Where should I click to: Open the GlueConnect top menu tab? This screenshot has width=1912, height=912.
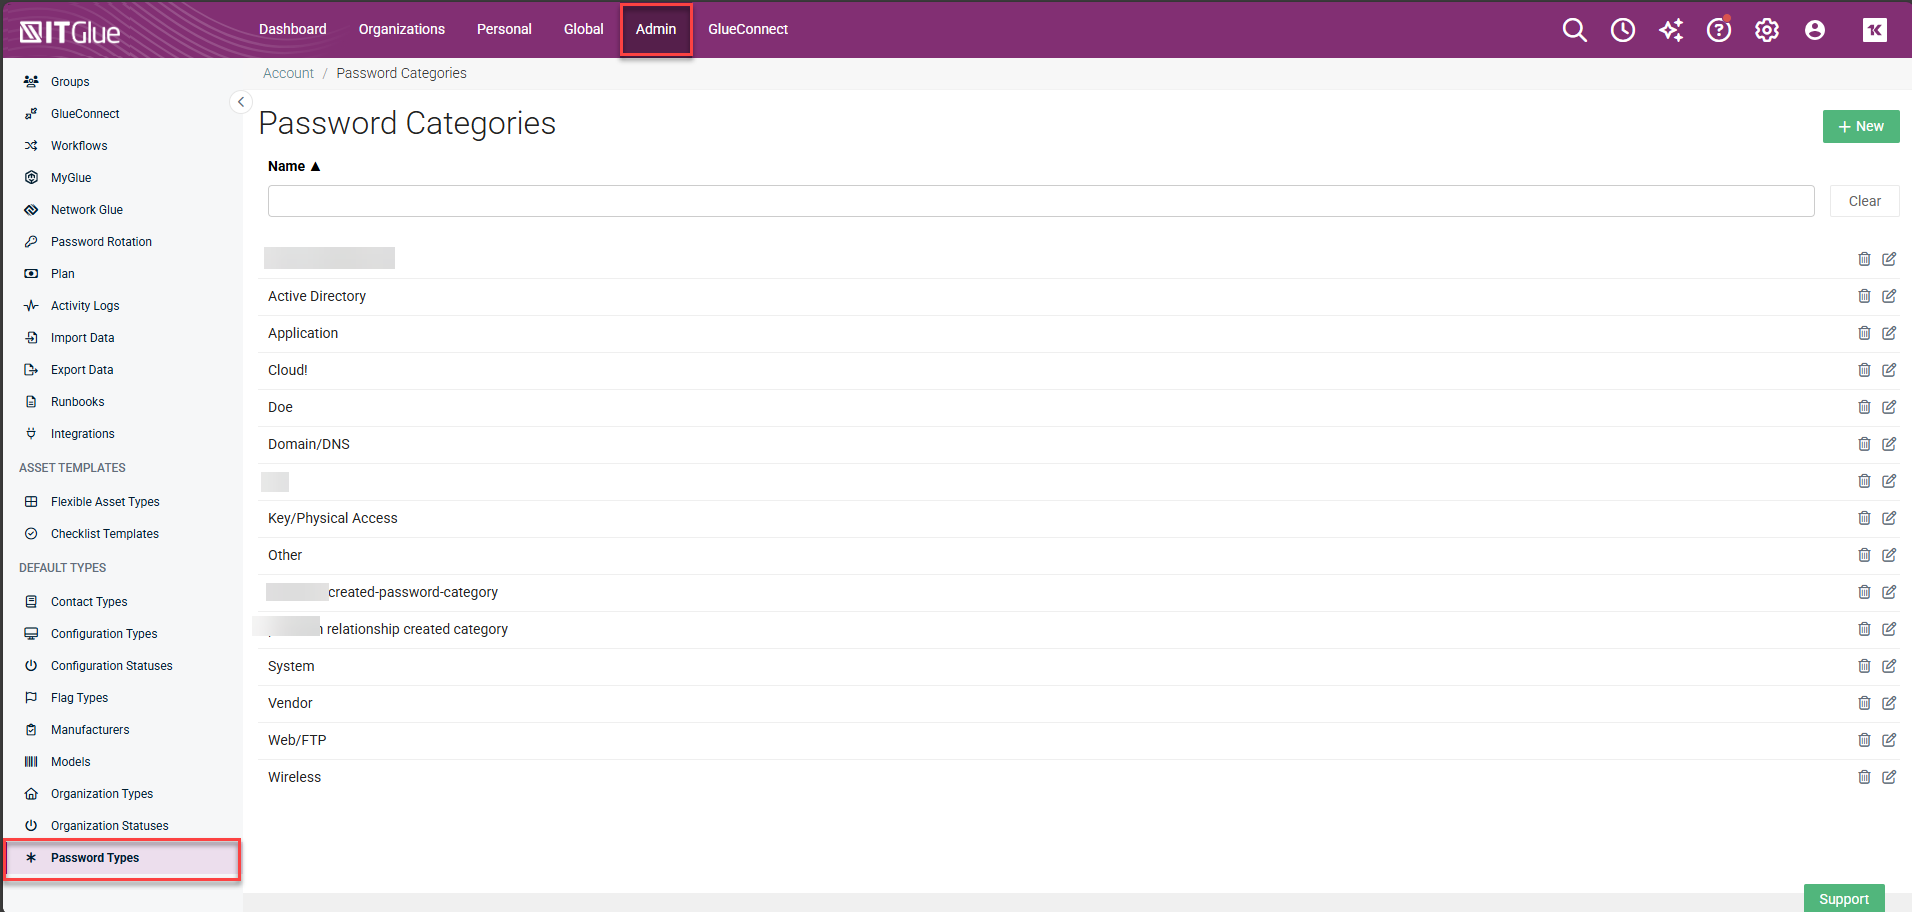pyautogui.click(x=747, y=29)
